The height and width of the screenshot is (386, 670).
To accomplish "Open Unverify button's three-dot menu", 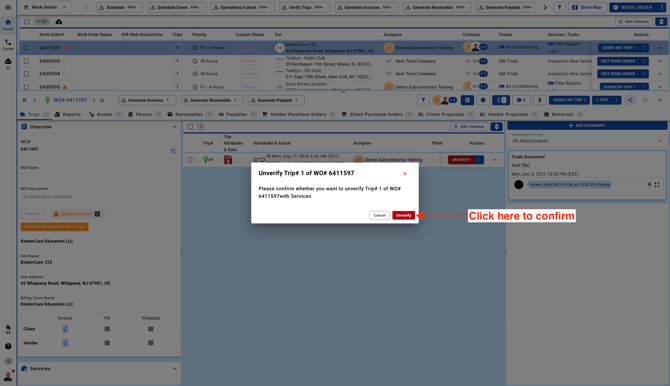I will coord(479,160).
